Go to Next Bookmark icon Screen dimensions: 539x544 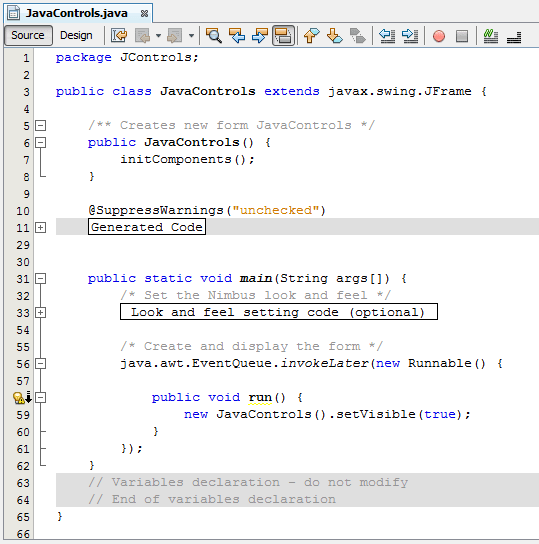point(334,35)
